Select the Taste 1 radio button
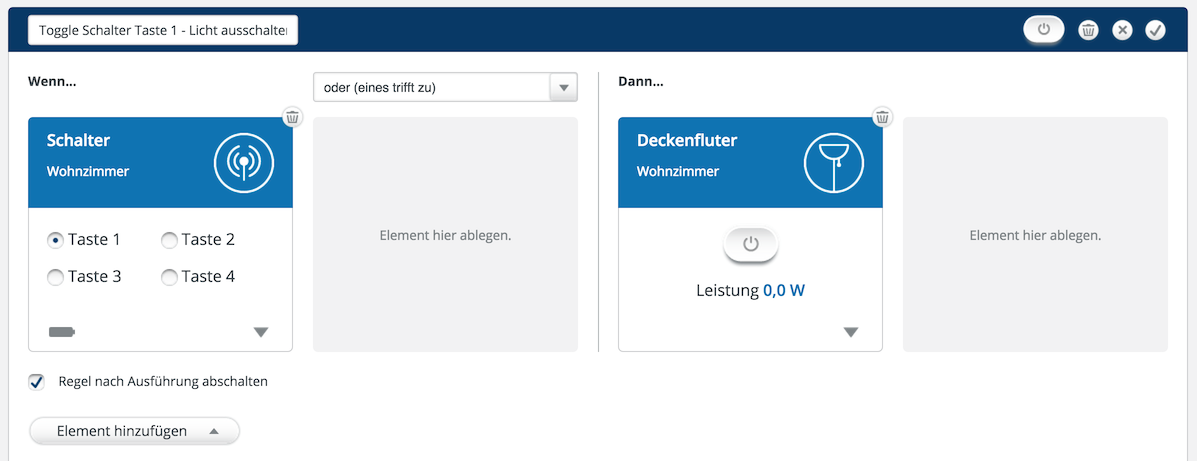The height and width of the screenshot is (461, 1197). click(x=55, y=240)
